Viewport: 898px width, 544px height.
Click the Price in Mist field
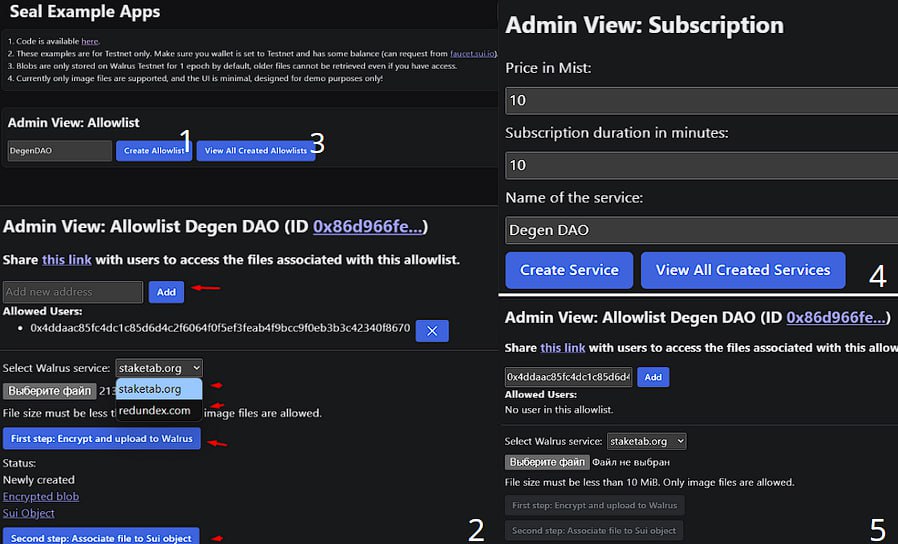702,101
